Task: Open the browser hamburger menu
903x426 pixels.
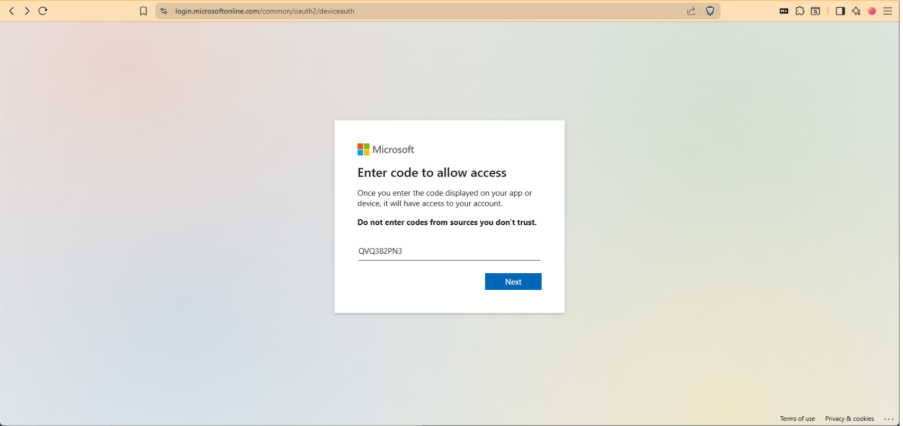Action: [887, 11]
